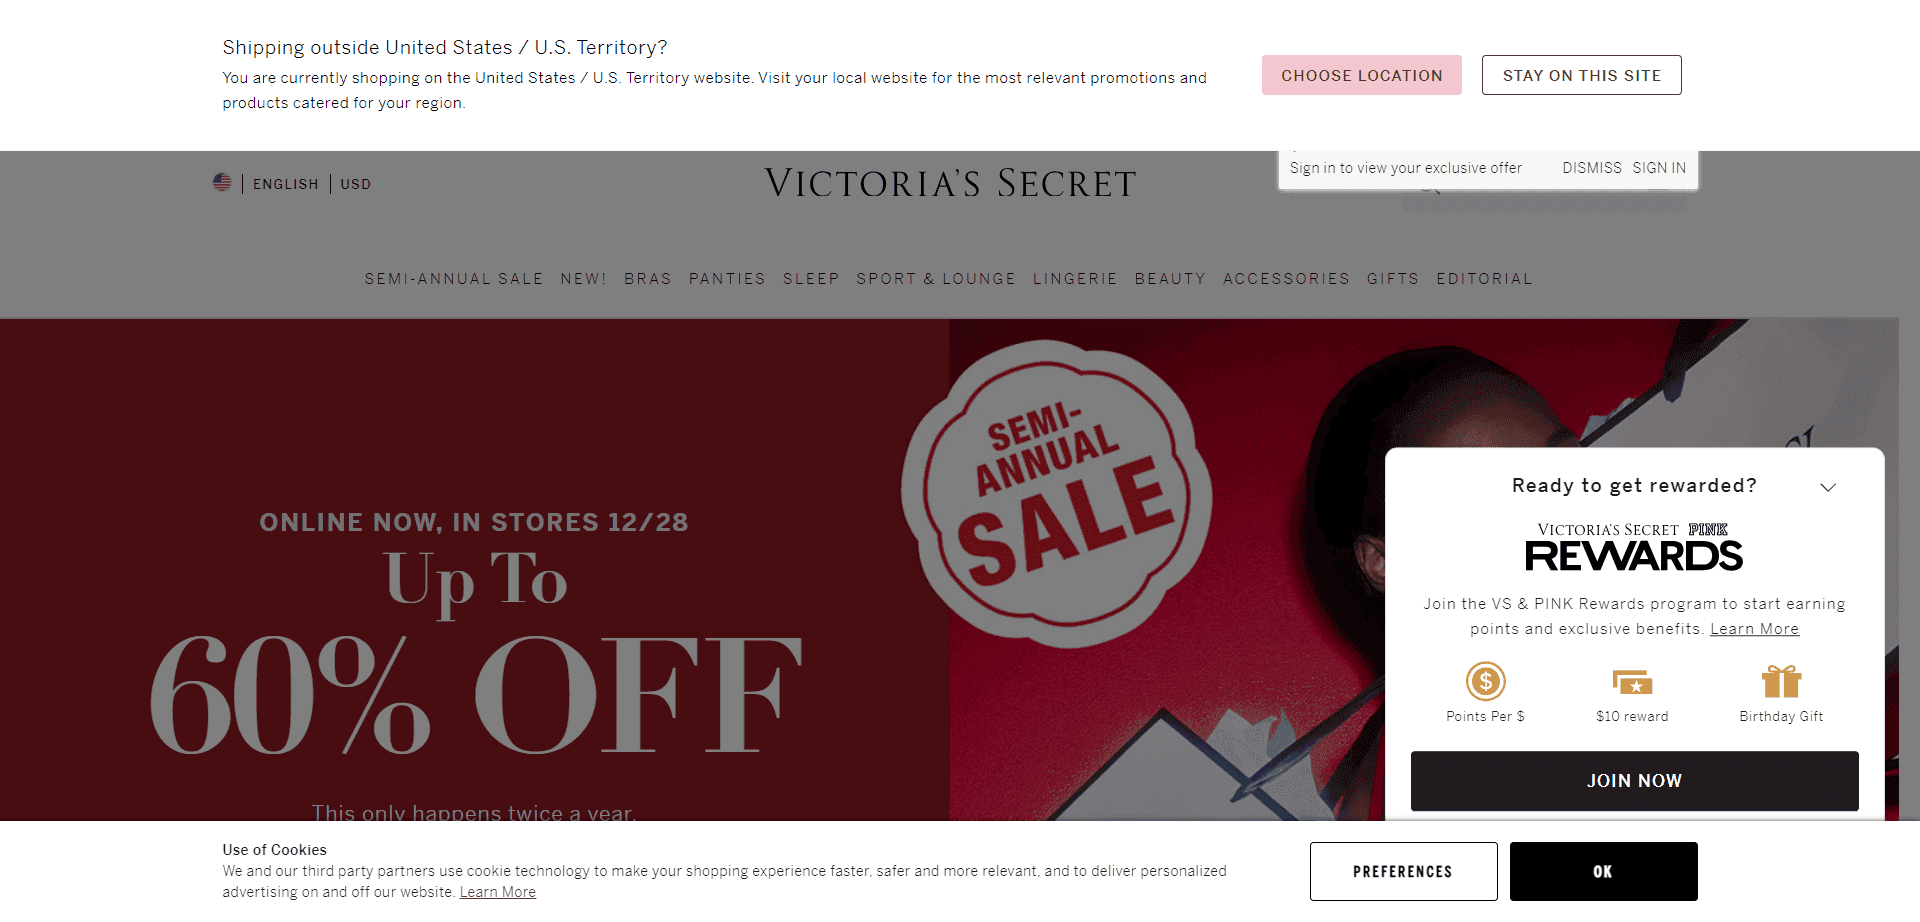Click the US flag icon
Viewport: 1920px width, 922px height.
[222, 182]
